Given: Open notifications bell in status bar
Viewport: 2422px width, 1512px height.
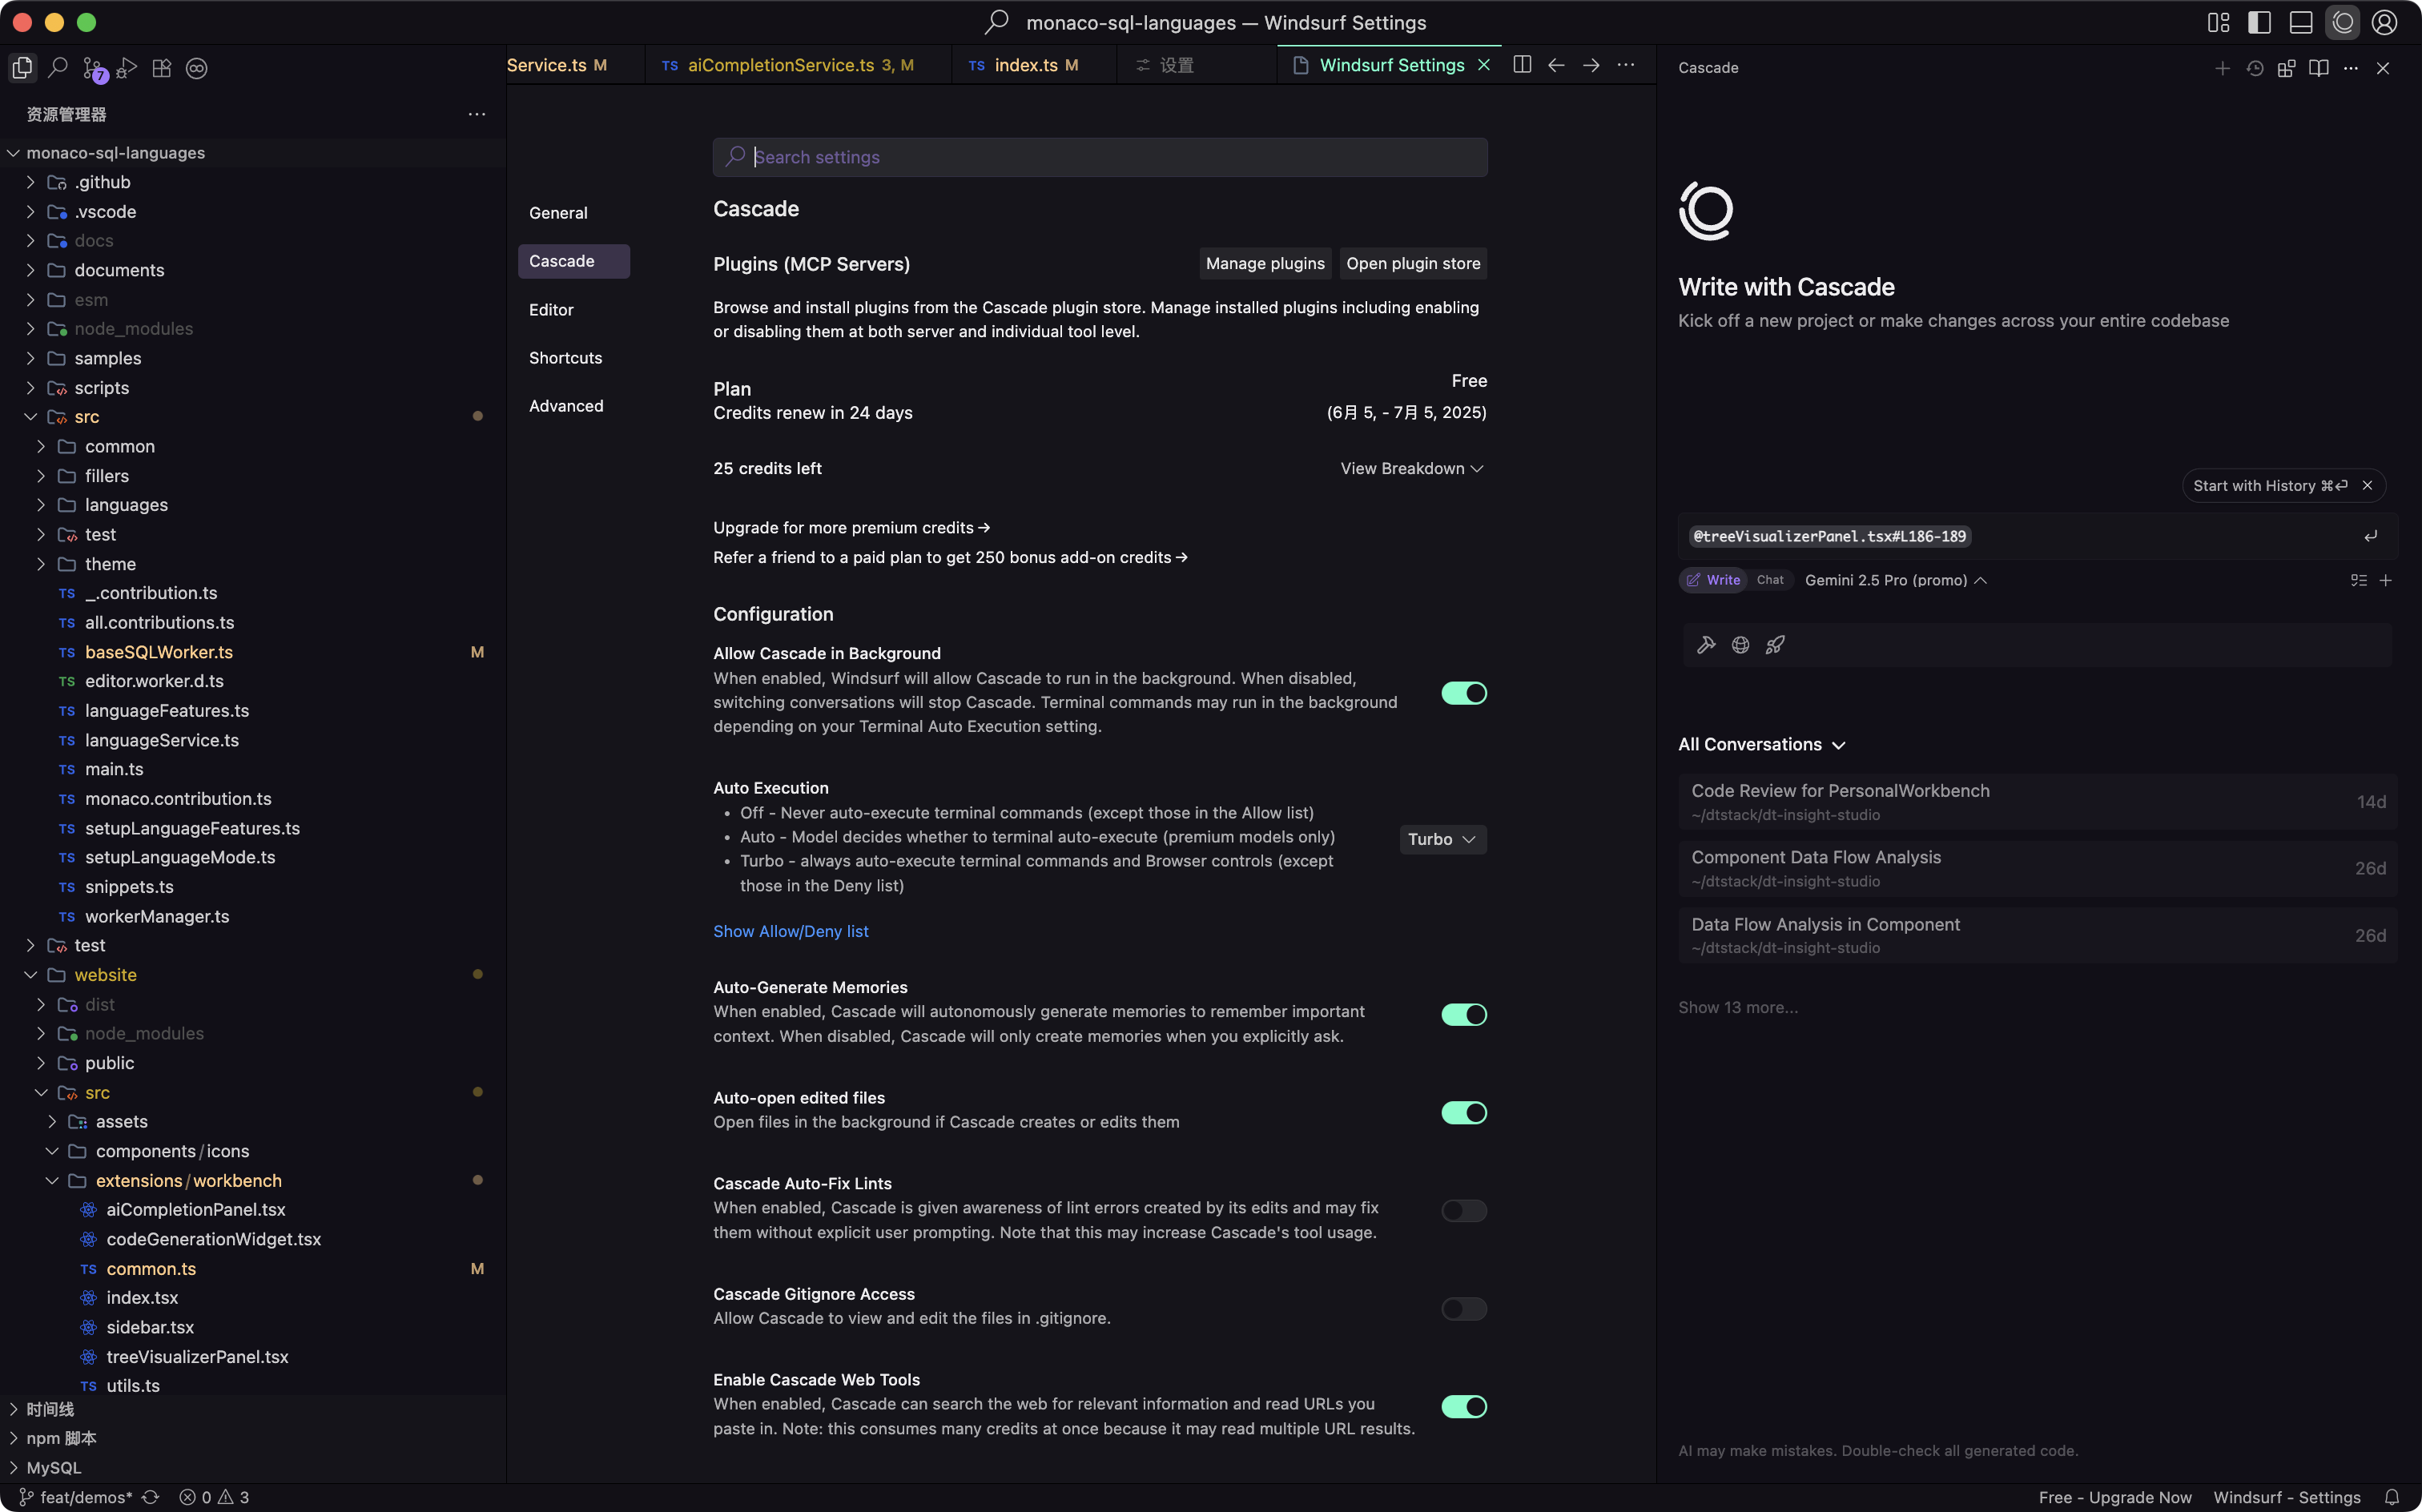Looking at the screenshot, I should click(2391, 1497).
